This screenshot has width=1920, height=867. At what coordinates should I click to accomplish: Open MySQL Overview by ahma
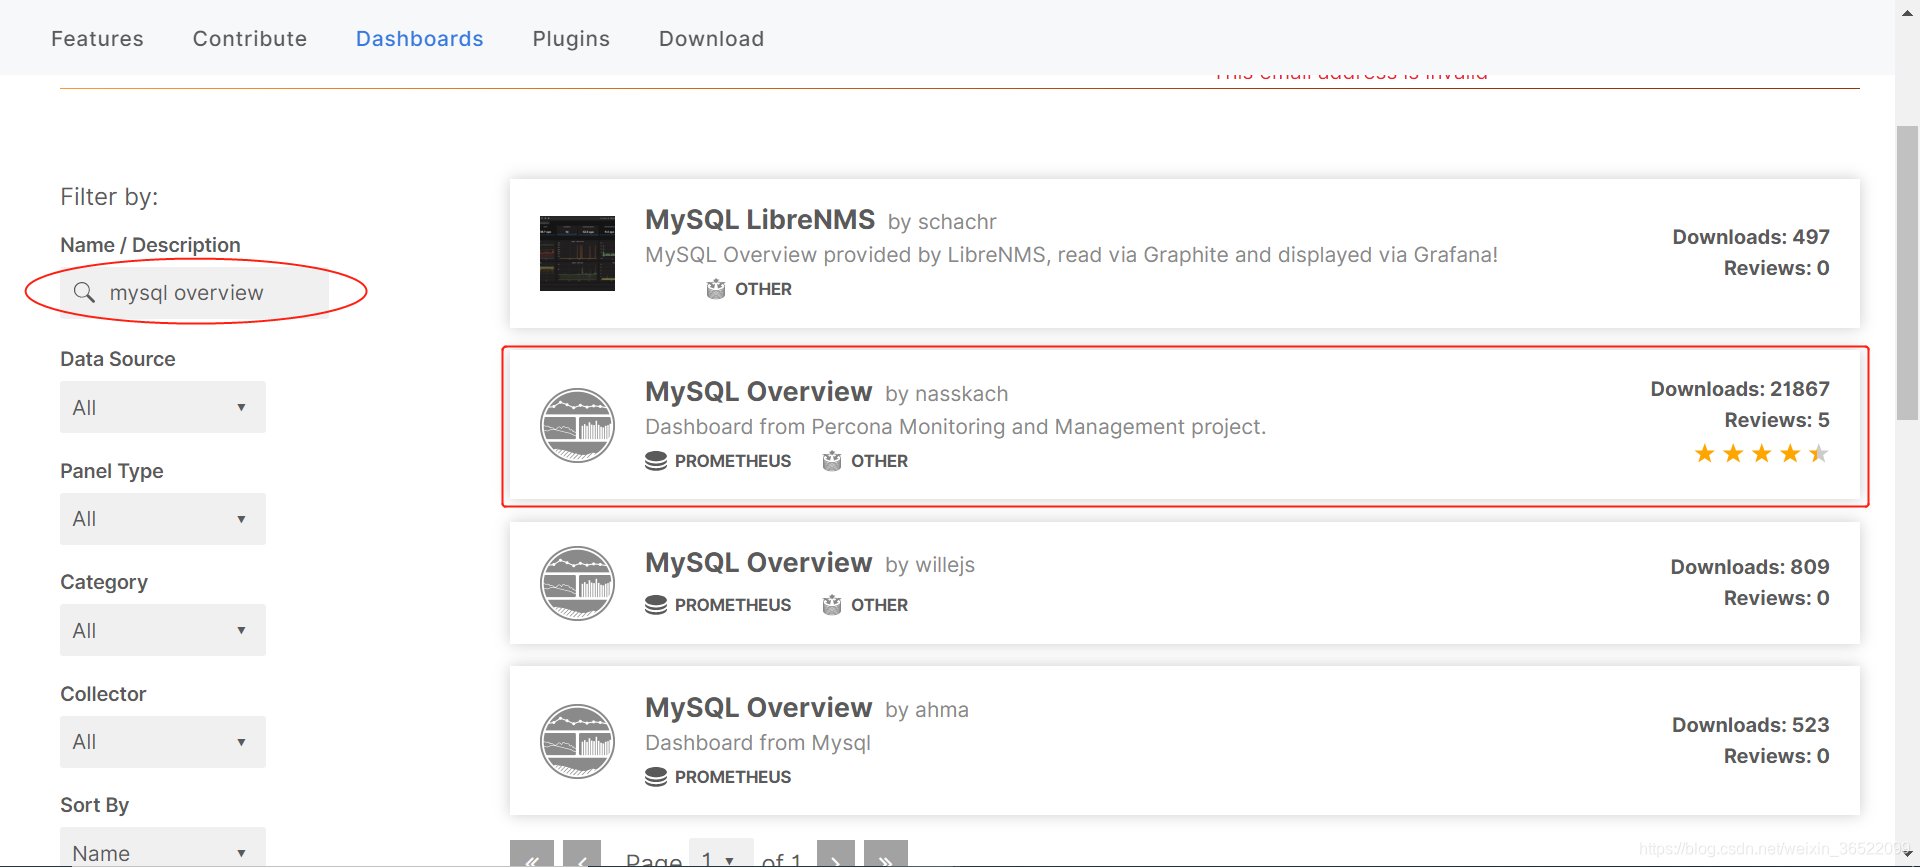759,707
